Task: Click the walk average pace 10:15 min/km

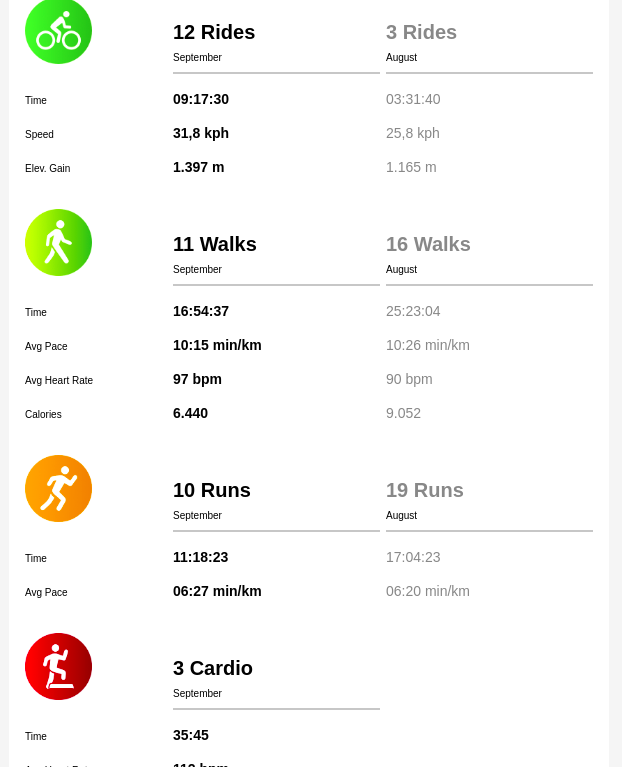Action: click(x=217, y=345)
